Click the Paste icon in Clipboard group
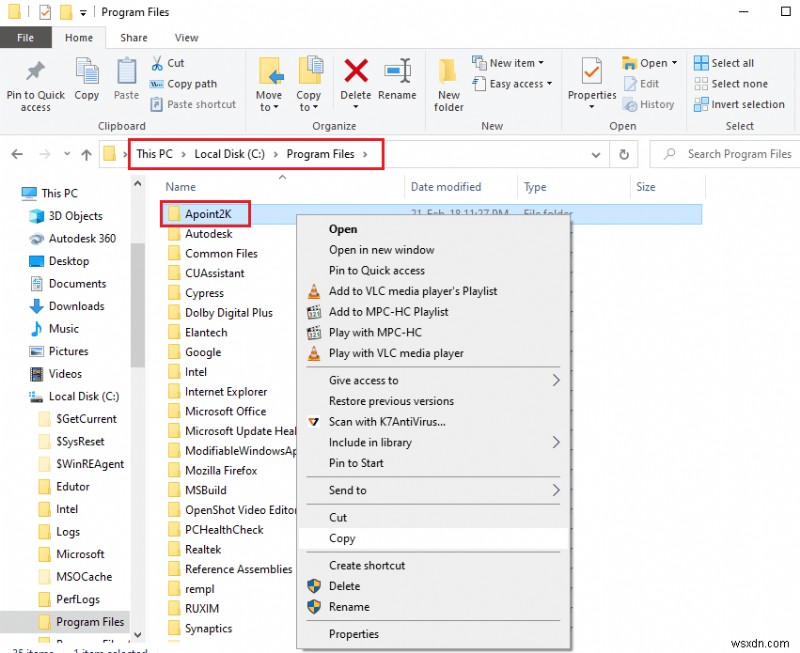Image resolution: width=800 pixels, height=653 pixels. (125, 78)
